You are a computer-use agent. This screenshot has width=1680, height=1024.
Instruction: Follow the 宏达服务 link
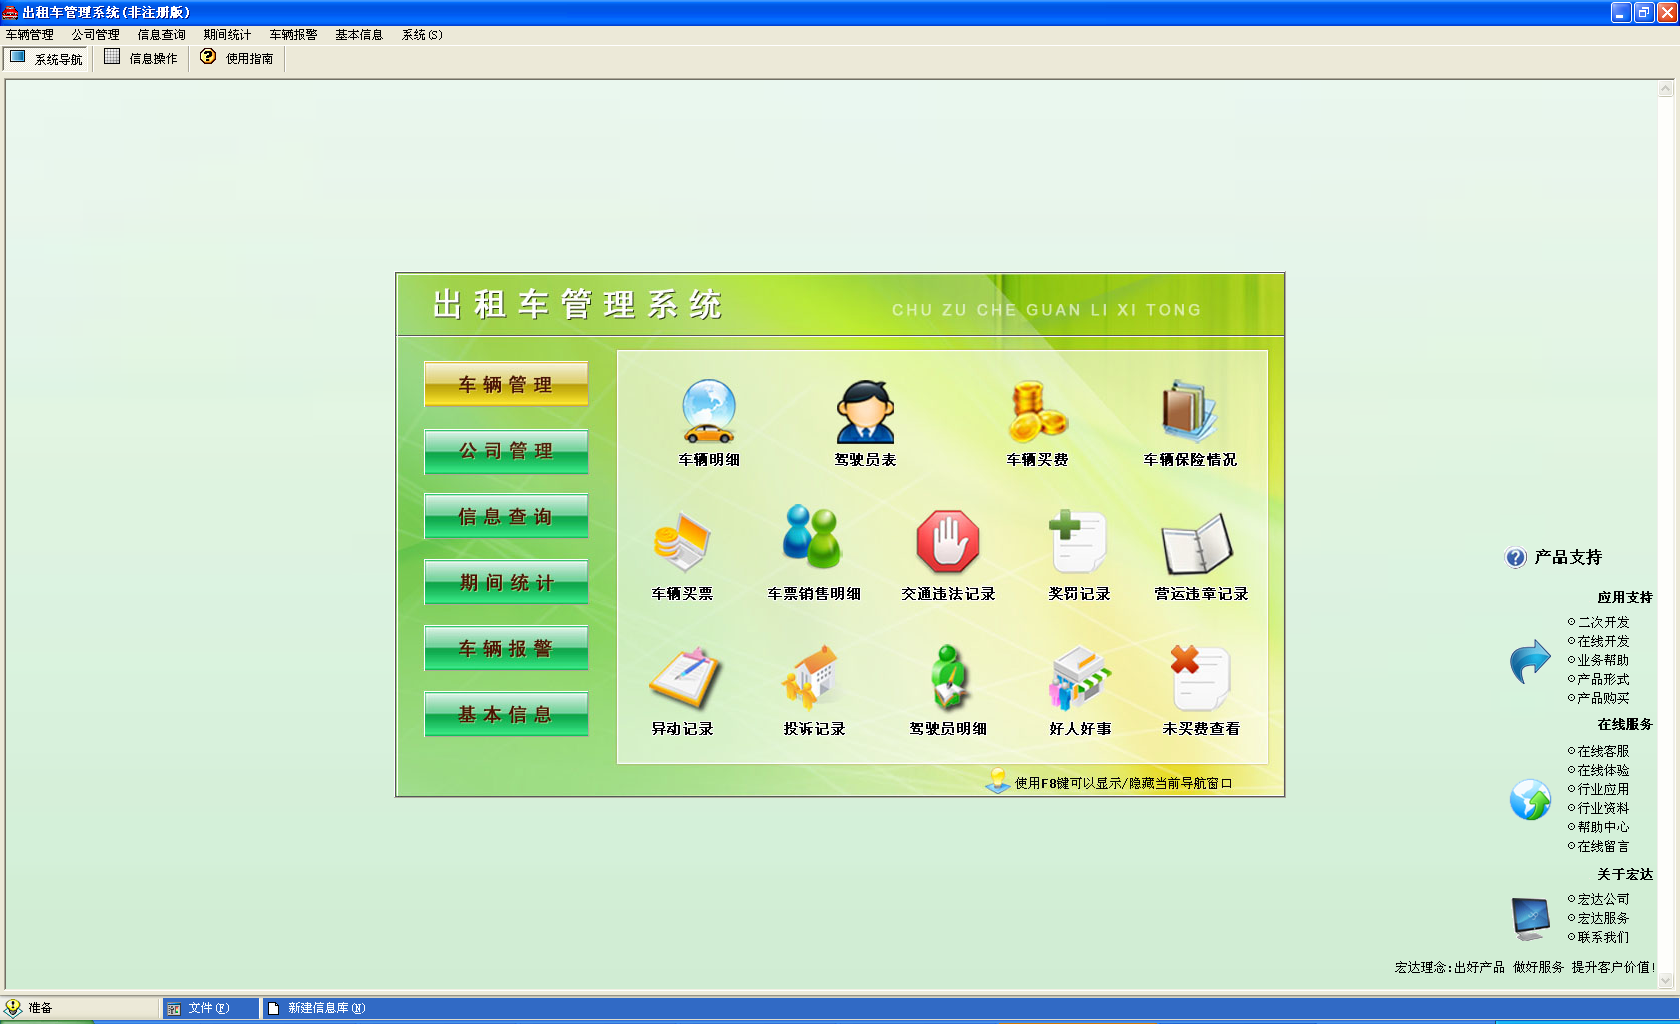tap(1603, 918)
